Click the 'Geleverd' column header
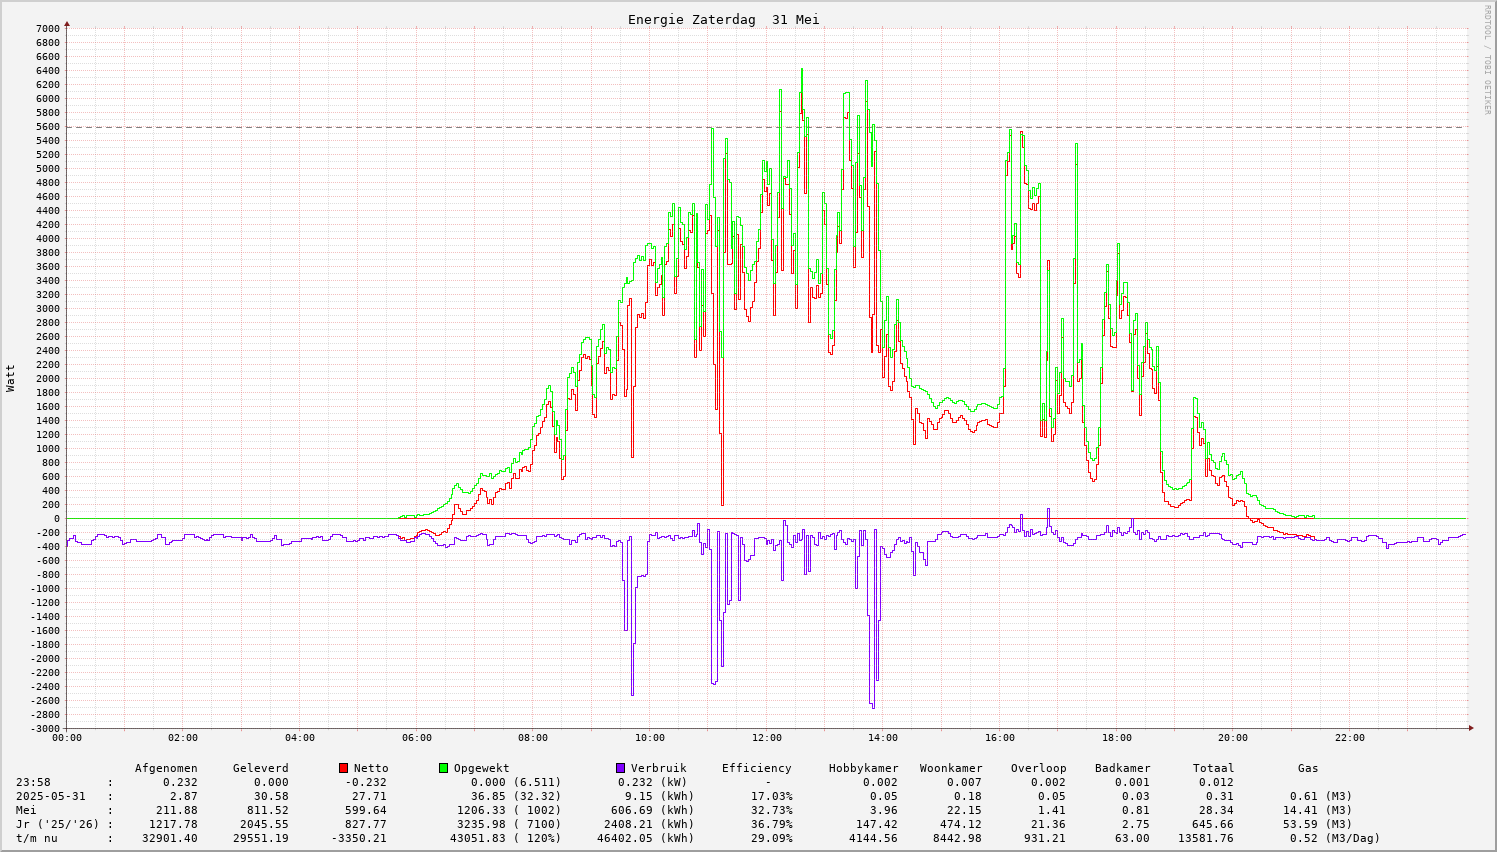This screenshot has height=852, width=1497. click(260, 768)
